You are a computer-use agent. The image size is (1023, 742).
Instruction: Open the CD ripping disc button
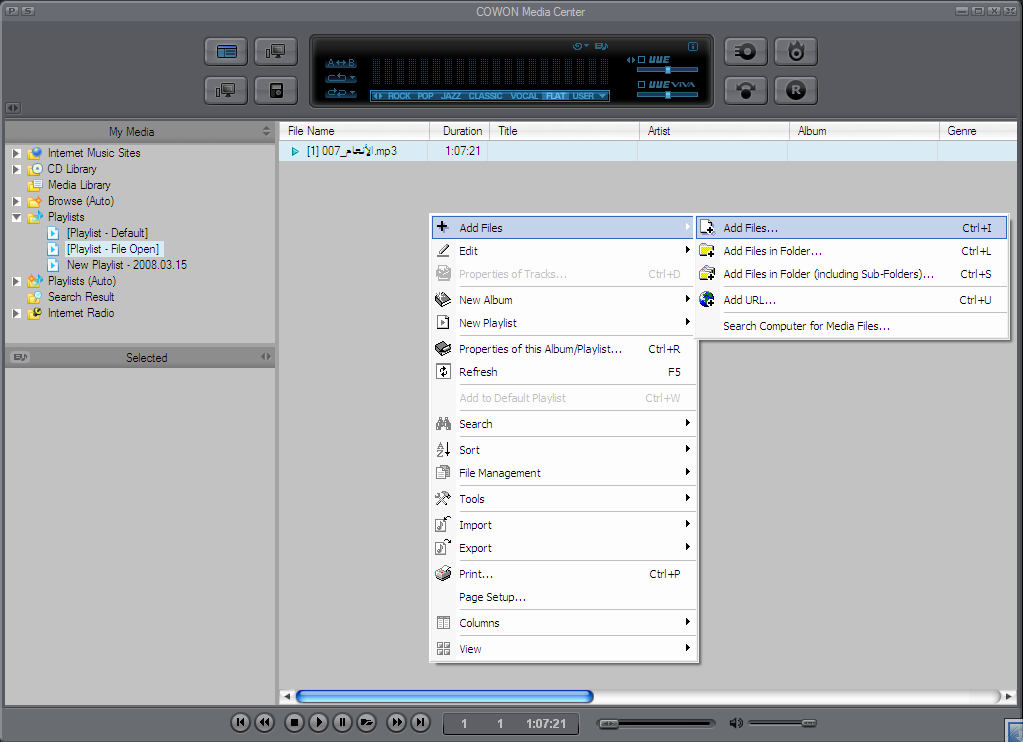pyautogui.click(x=746, y=52)
